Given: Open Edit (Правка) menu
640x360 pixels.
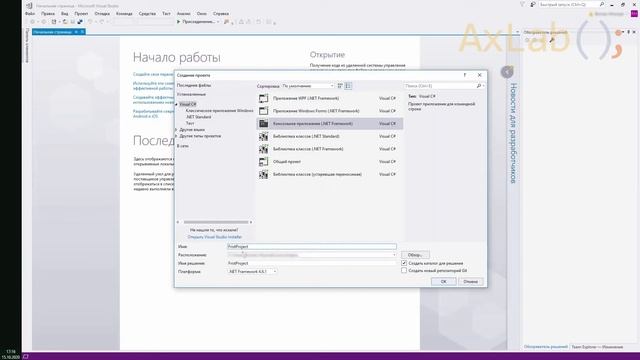Looking at the screenshot, I should point(48,13).
